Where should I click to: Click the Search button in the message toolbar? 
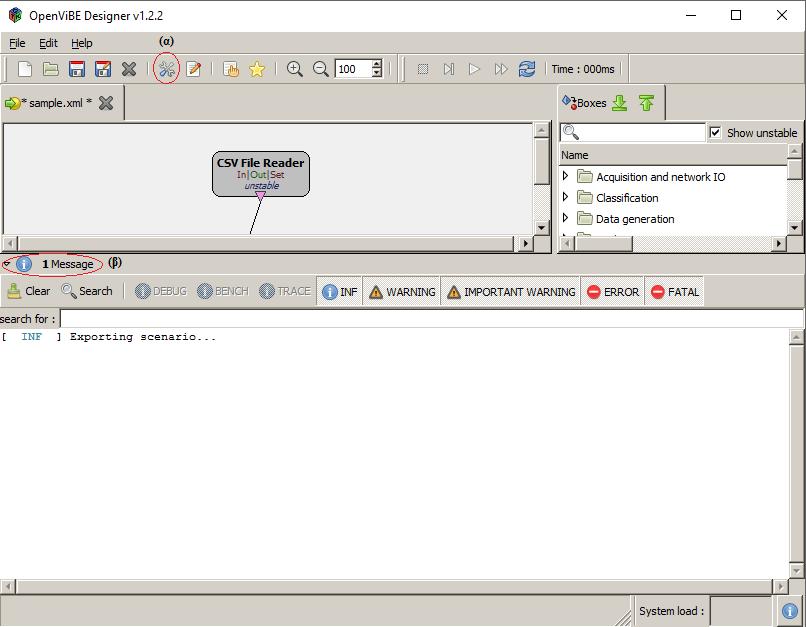[x=86, y=291]
